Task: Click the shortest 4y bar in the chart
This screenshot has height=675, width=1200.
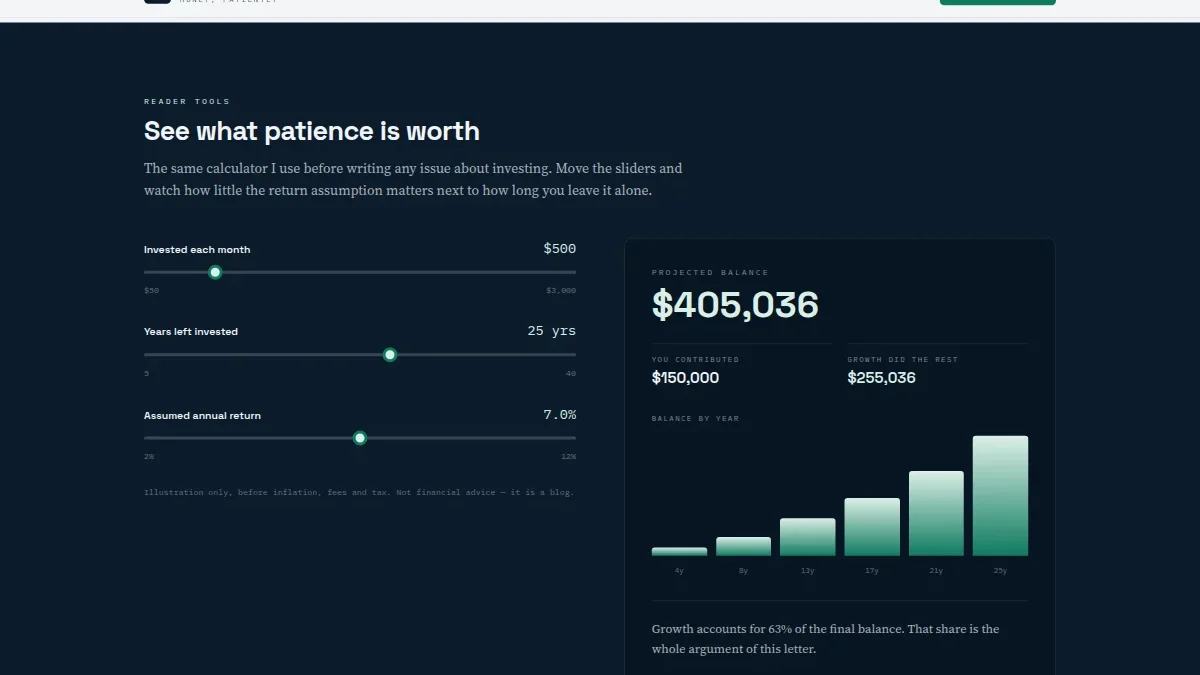Action: tap(679, 552)
